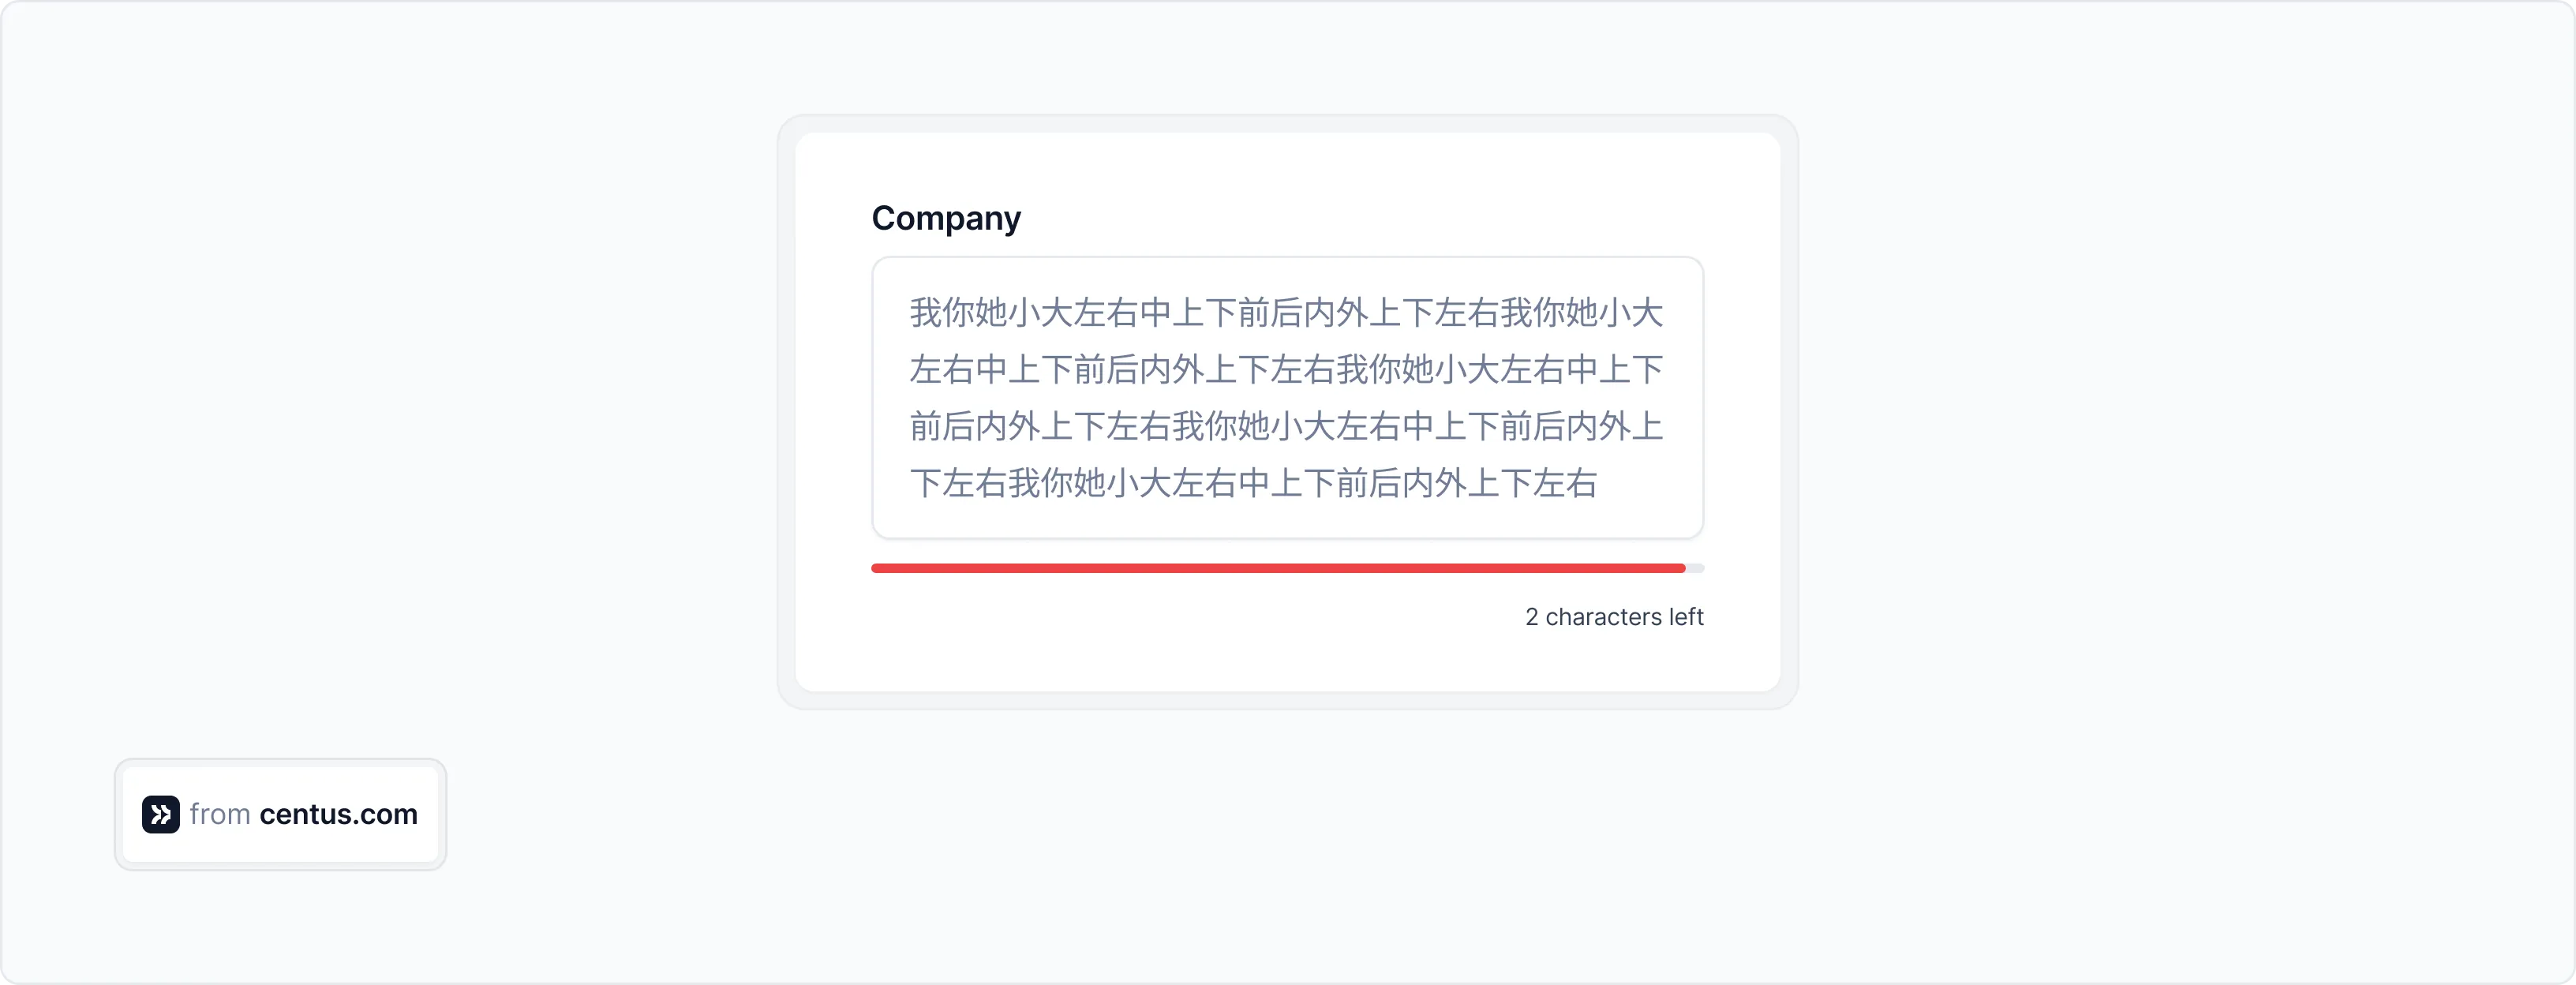Click the "2 characters left" counter
Viewport: 2576px width, 985px height.
(1613, 617)
